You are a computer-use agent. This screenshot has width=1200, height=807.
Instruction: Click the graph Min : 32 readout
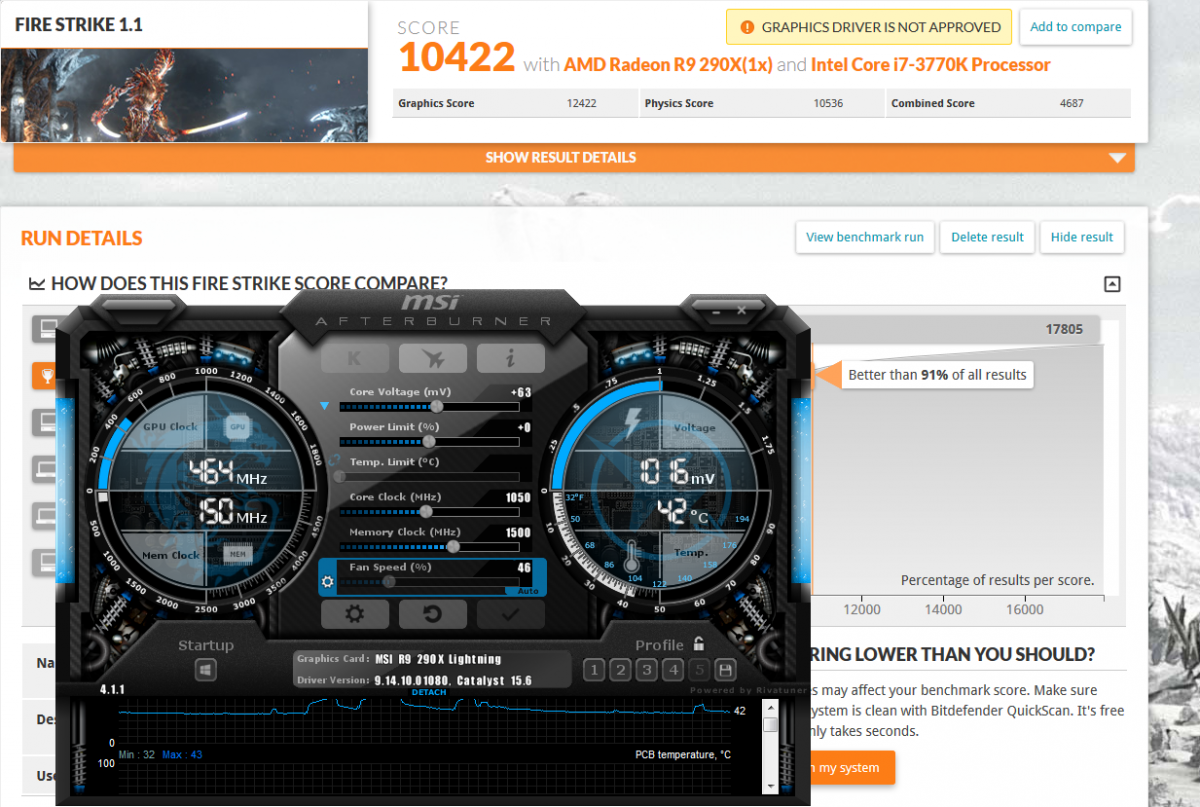pos(137,754)
